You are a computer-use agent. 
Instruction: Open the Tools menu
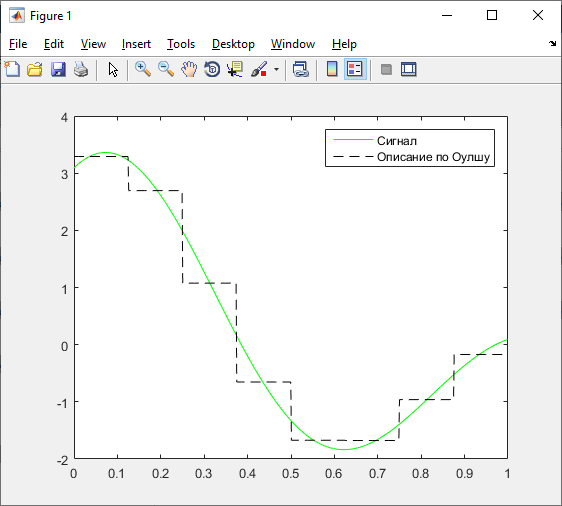pyautogui.click(x=181, y=44)
